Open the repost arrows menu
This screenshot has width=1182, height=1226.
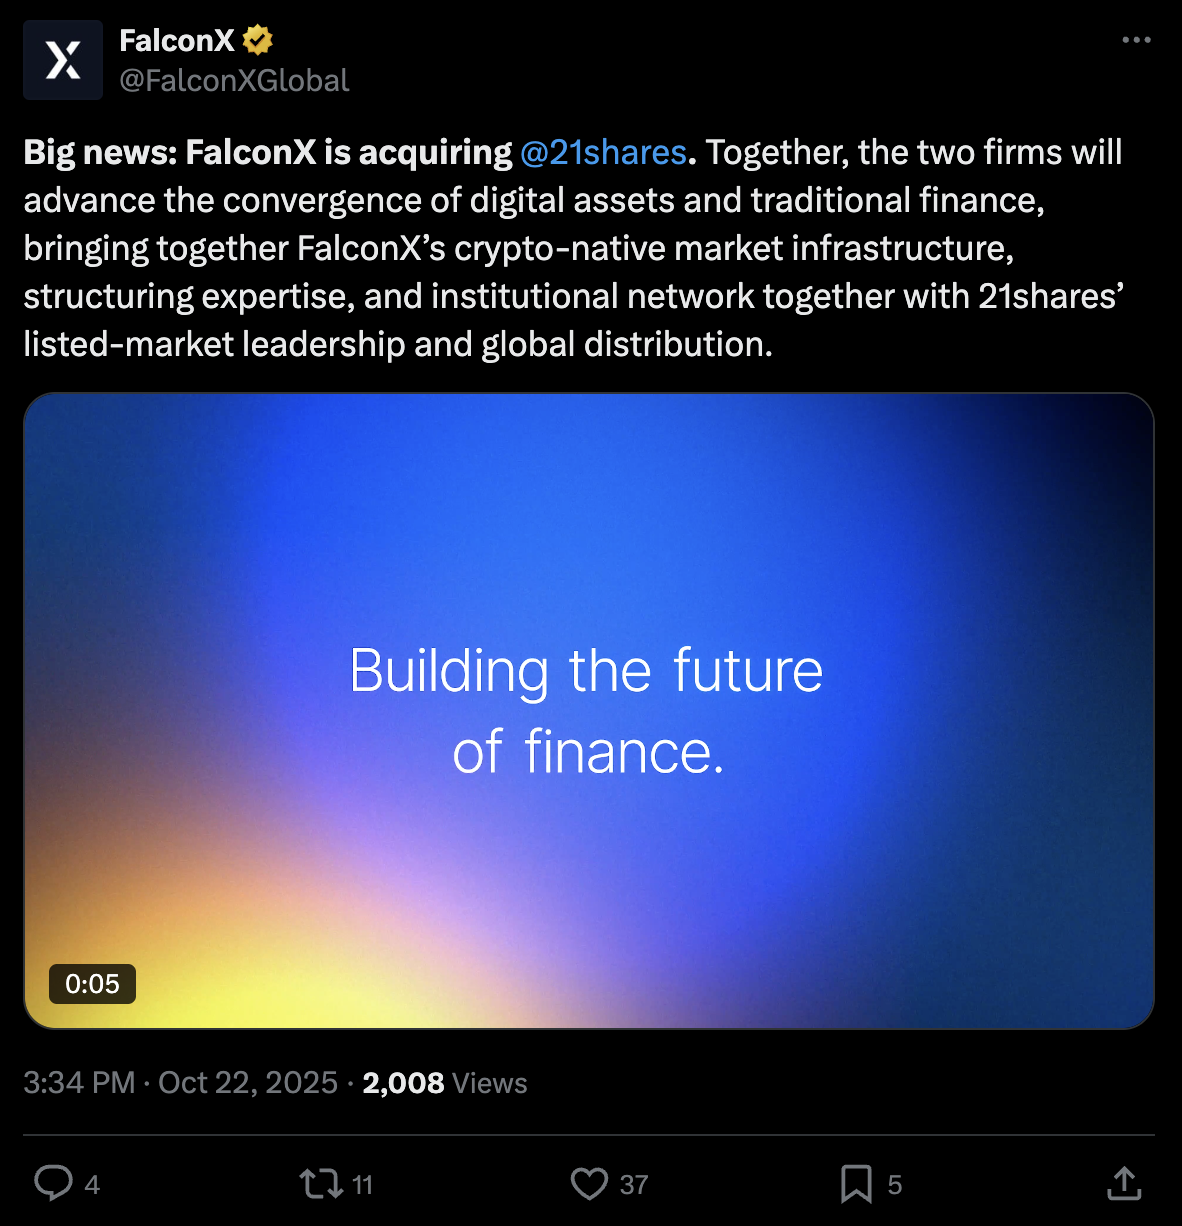(320, 1184)
